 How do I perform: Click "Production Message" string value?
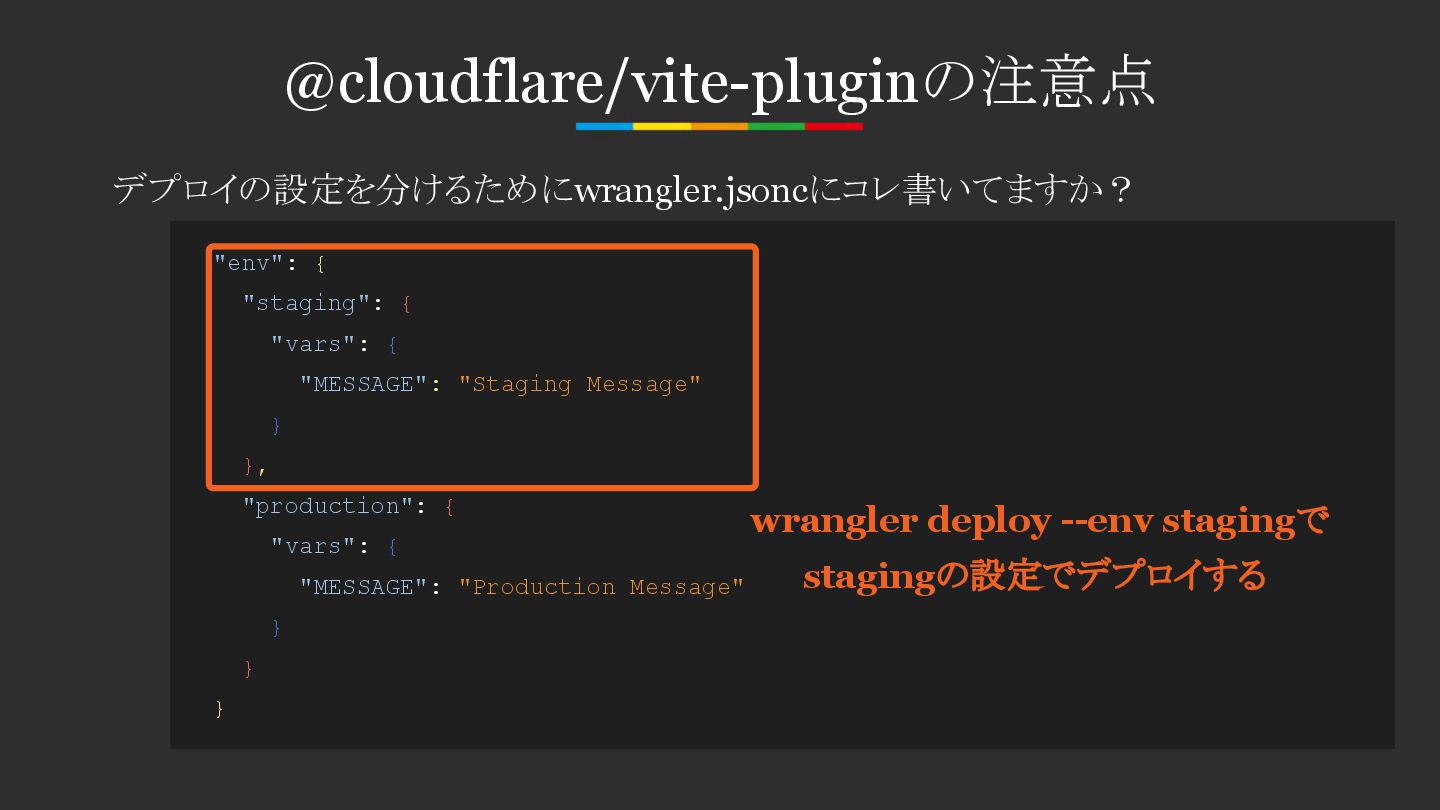pos(601,587)
